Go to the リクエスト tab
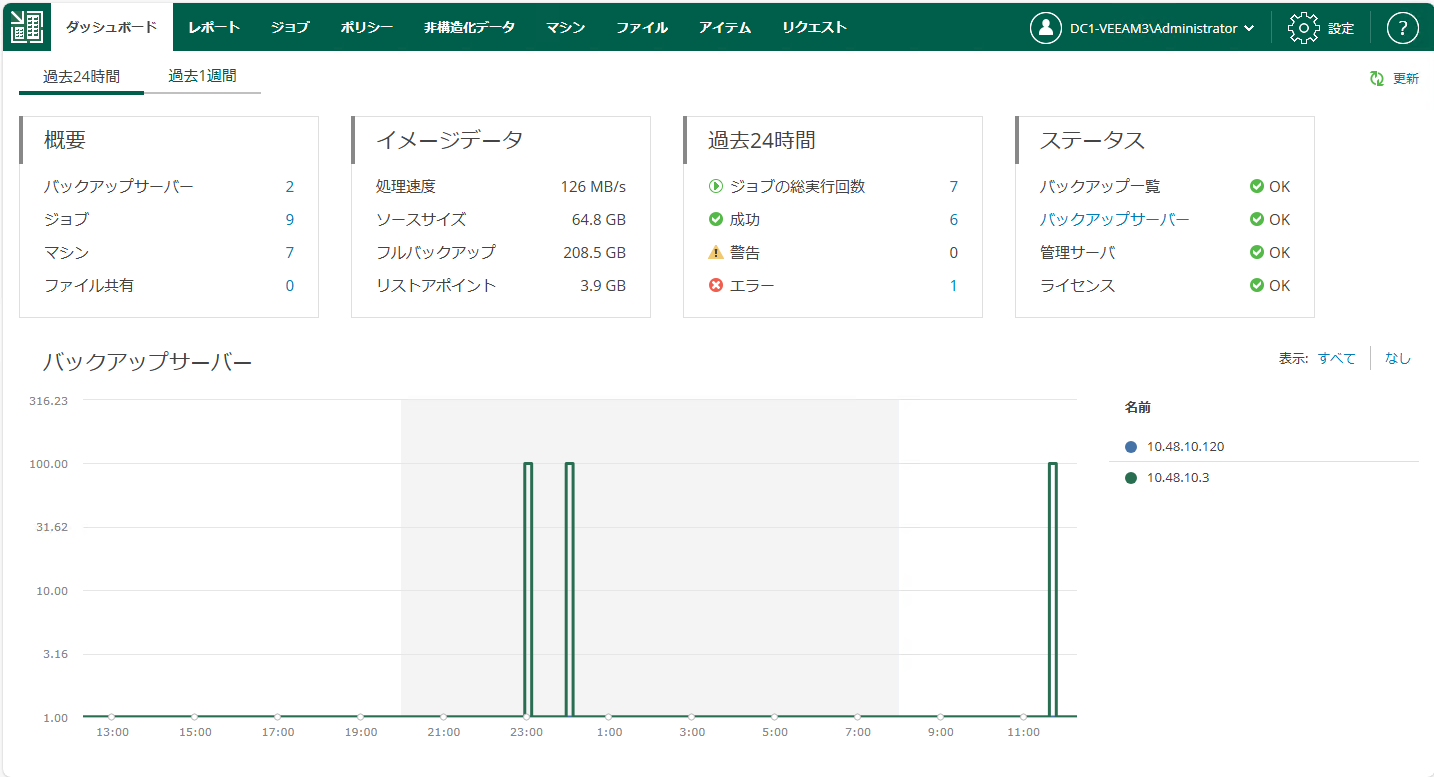The image size is (1434, 777). tap(815, 27)
